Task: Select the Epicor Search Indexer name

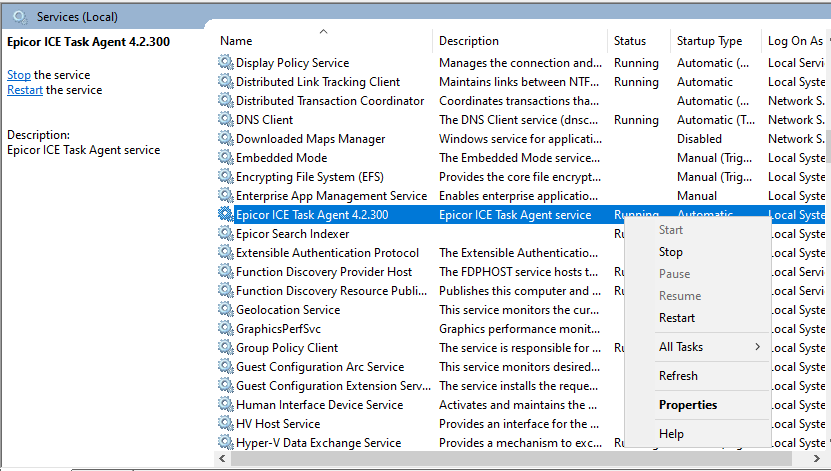Action: coord(293,234)
